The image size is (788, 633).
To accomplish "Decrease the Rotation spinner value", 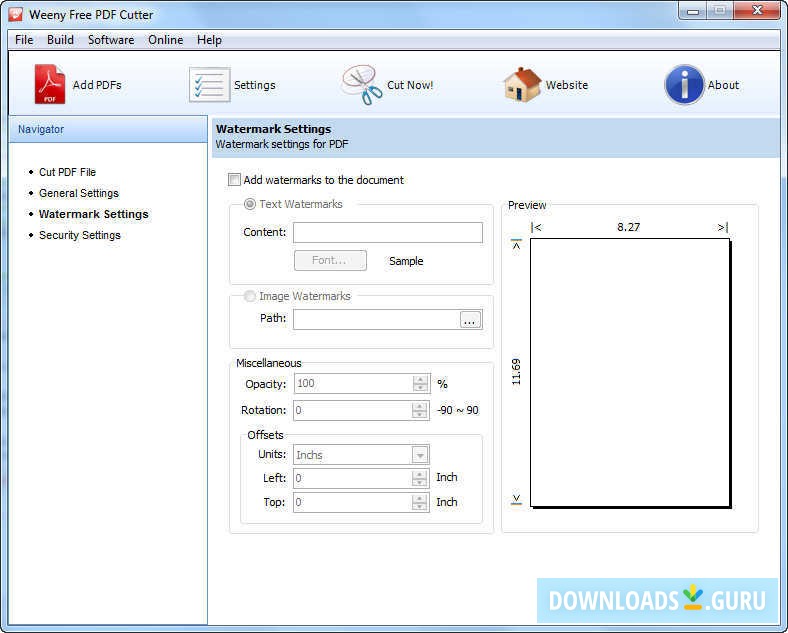I will point(420,415).
